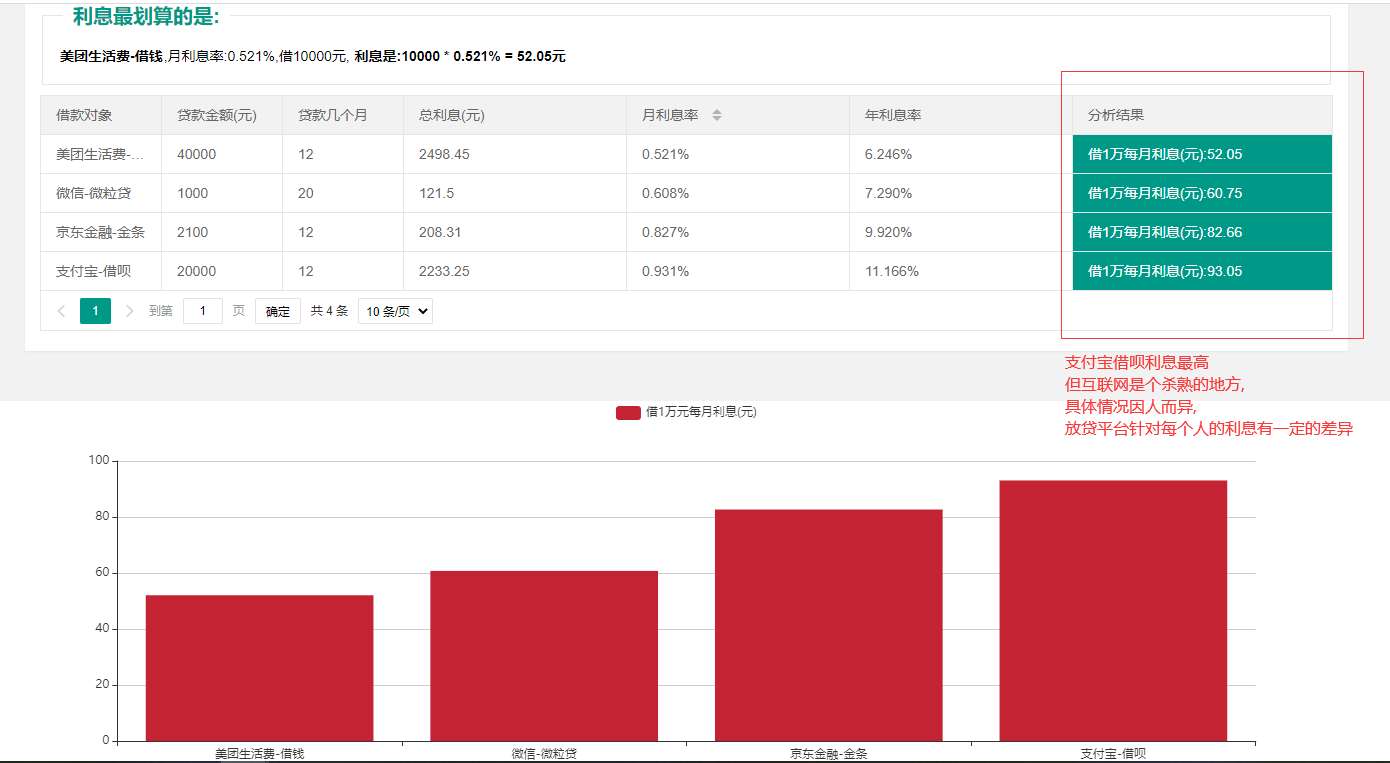Click monthly rate cell 0.931%
This screenshot has width=1390, height=763.
738,271
